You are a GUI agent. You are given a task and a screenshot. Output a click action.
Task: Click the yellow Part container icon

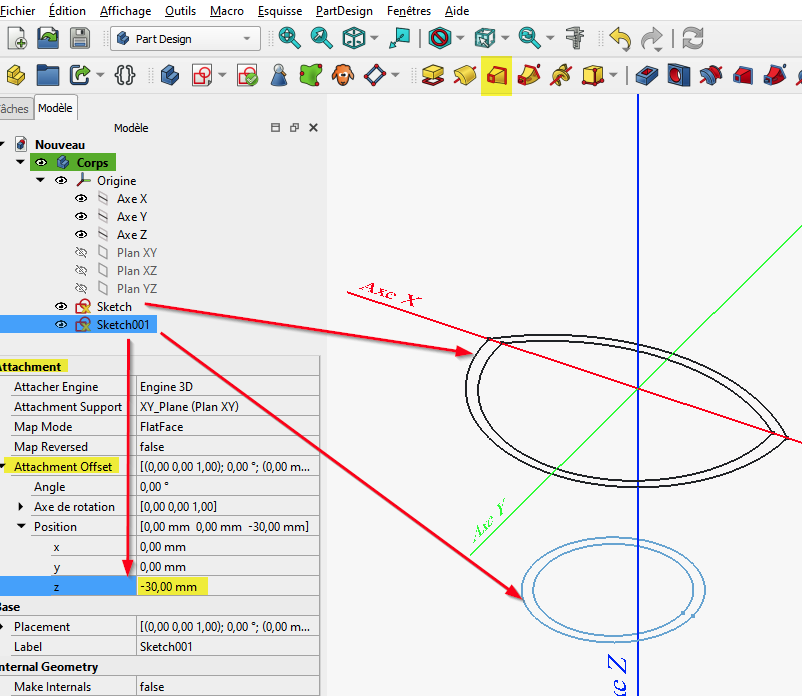pos(16,76)
